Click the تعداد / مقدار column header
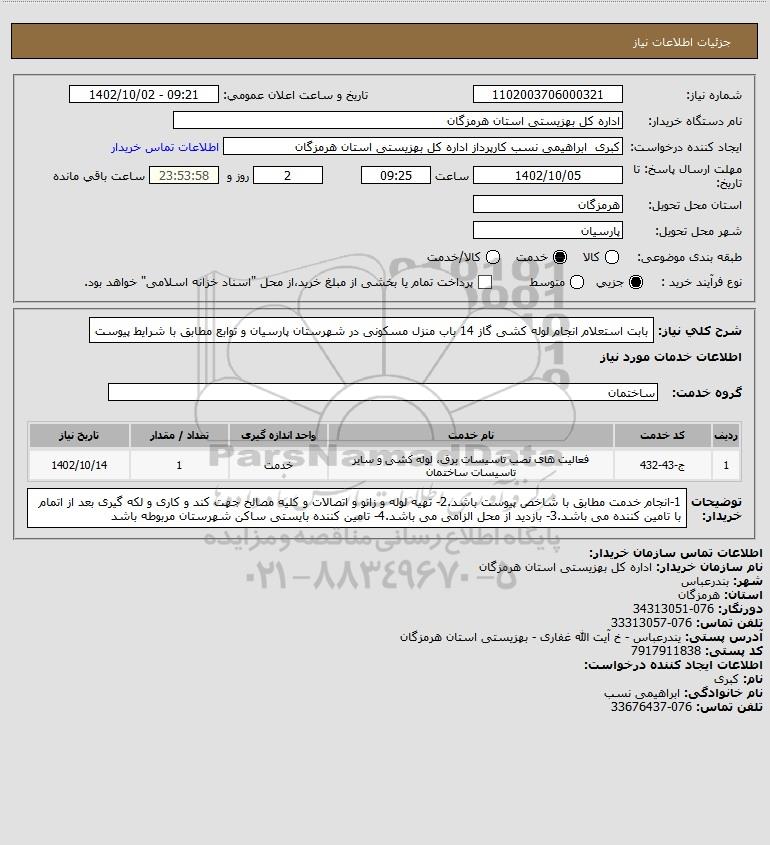 coord(179,435)
